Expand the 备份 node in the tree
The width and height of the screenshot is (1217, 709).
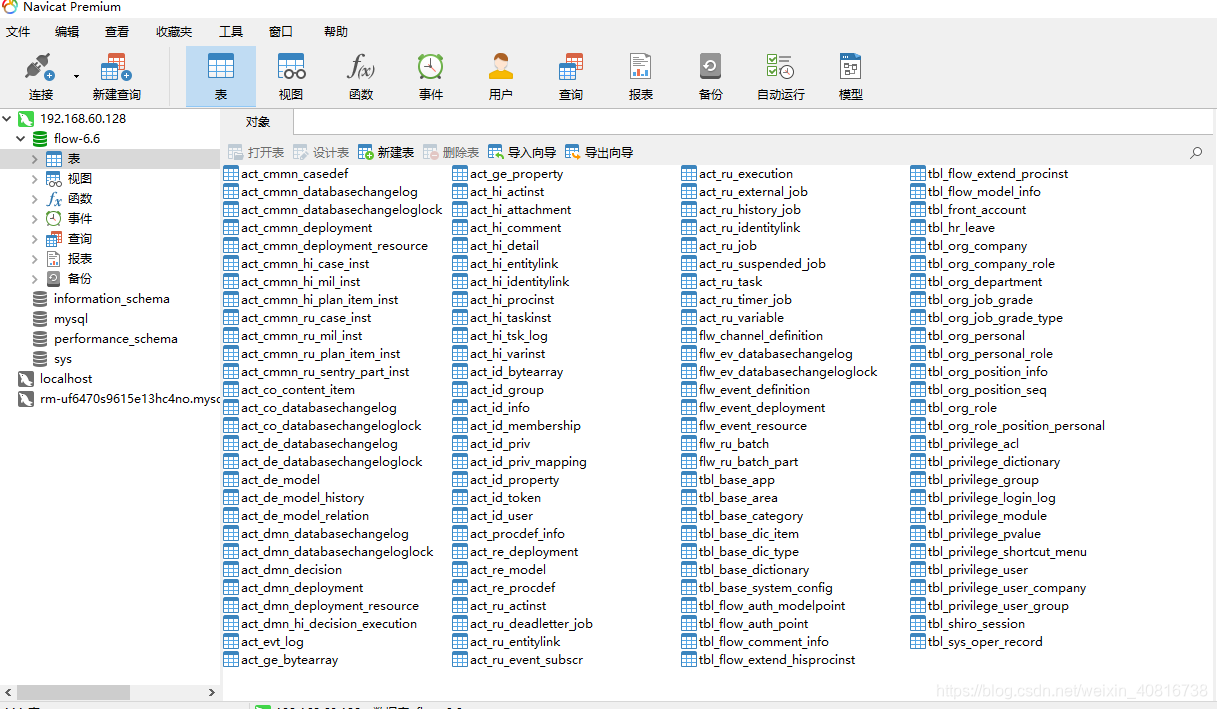[35, 279]
